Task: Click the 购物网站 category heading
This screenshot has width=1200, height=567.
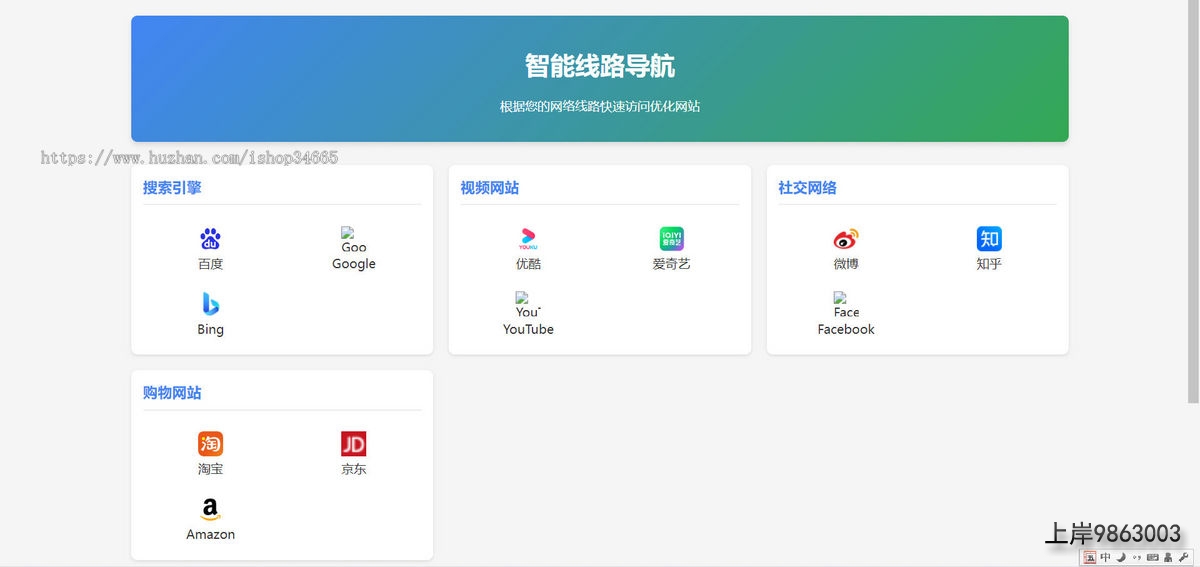Action: [172, 393]
